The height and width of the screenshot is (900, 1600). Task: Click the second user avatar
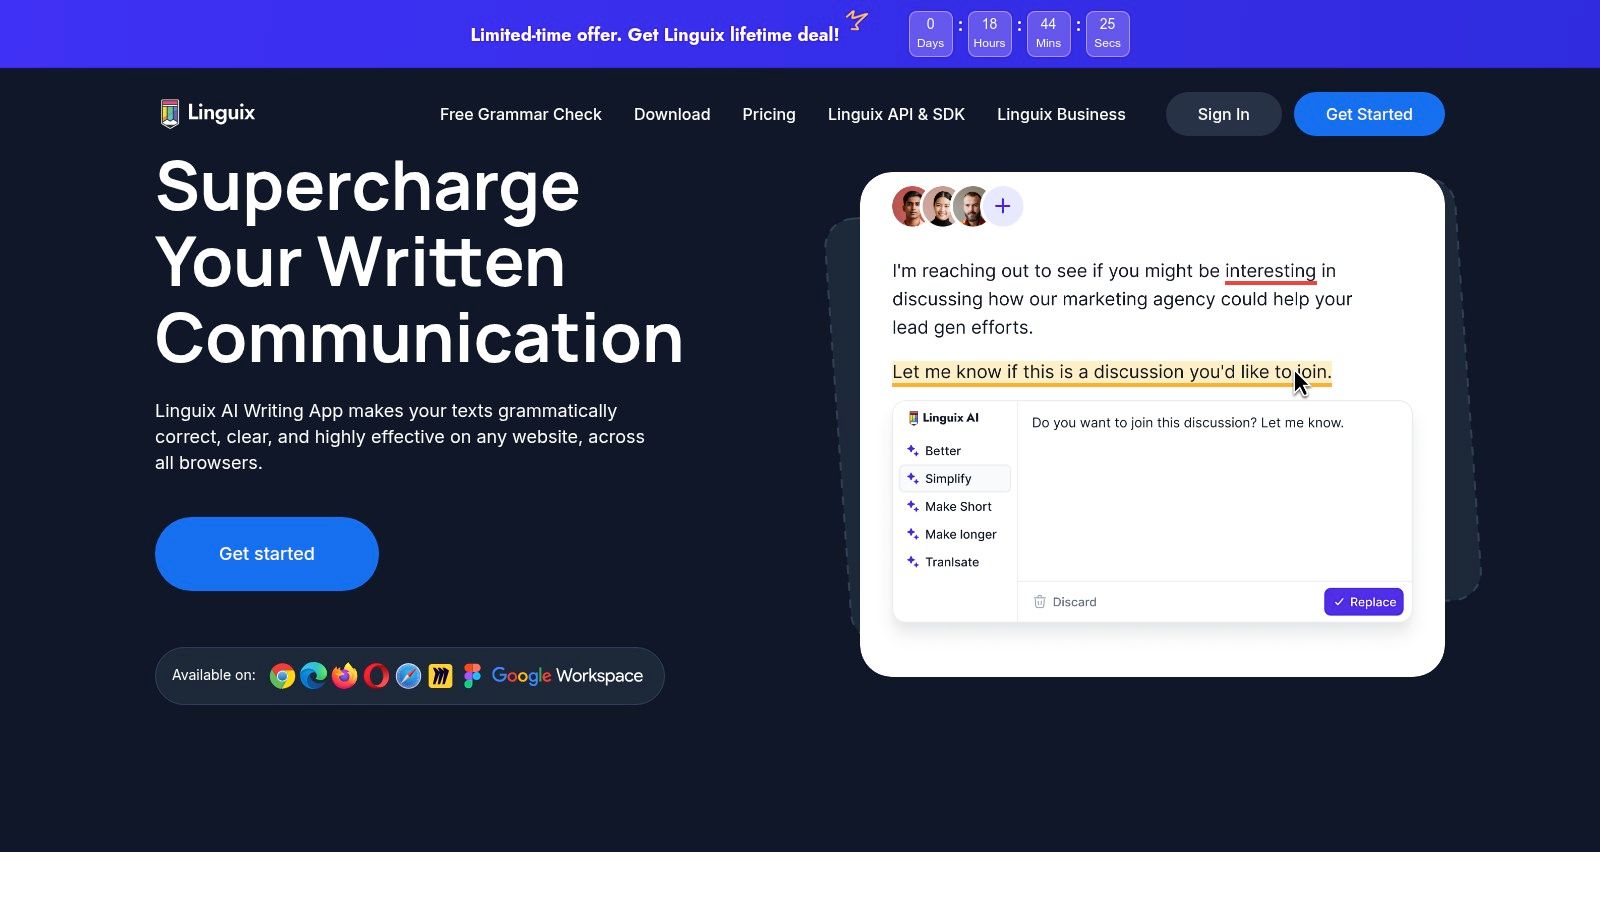[x=941, y=207]
